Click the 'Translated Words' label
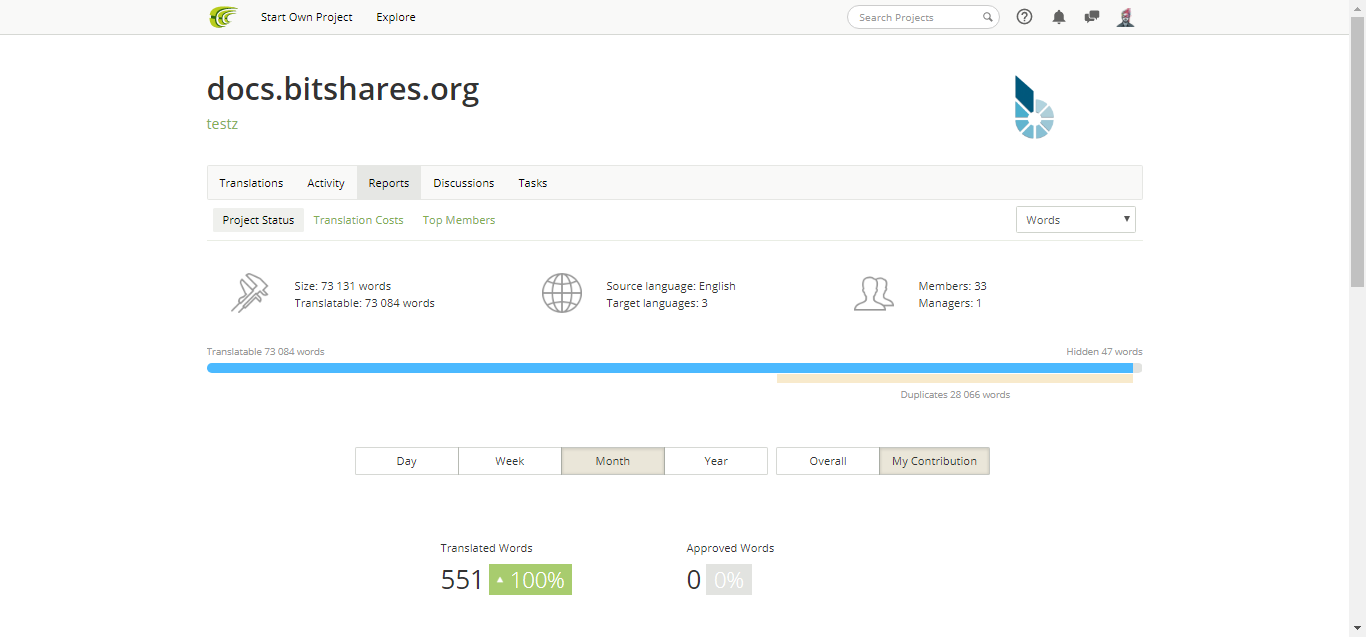 point(487,548)
